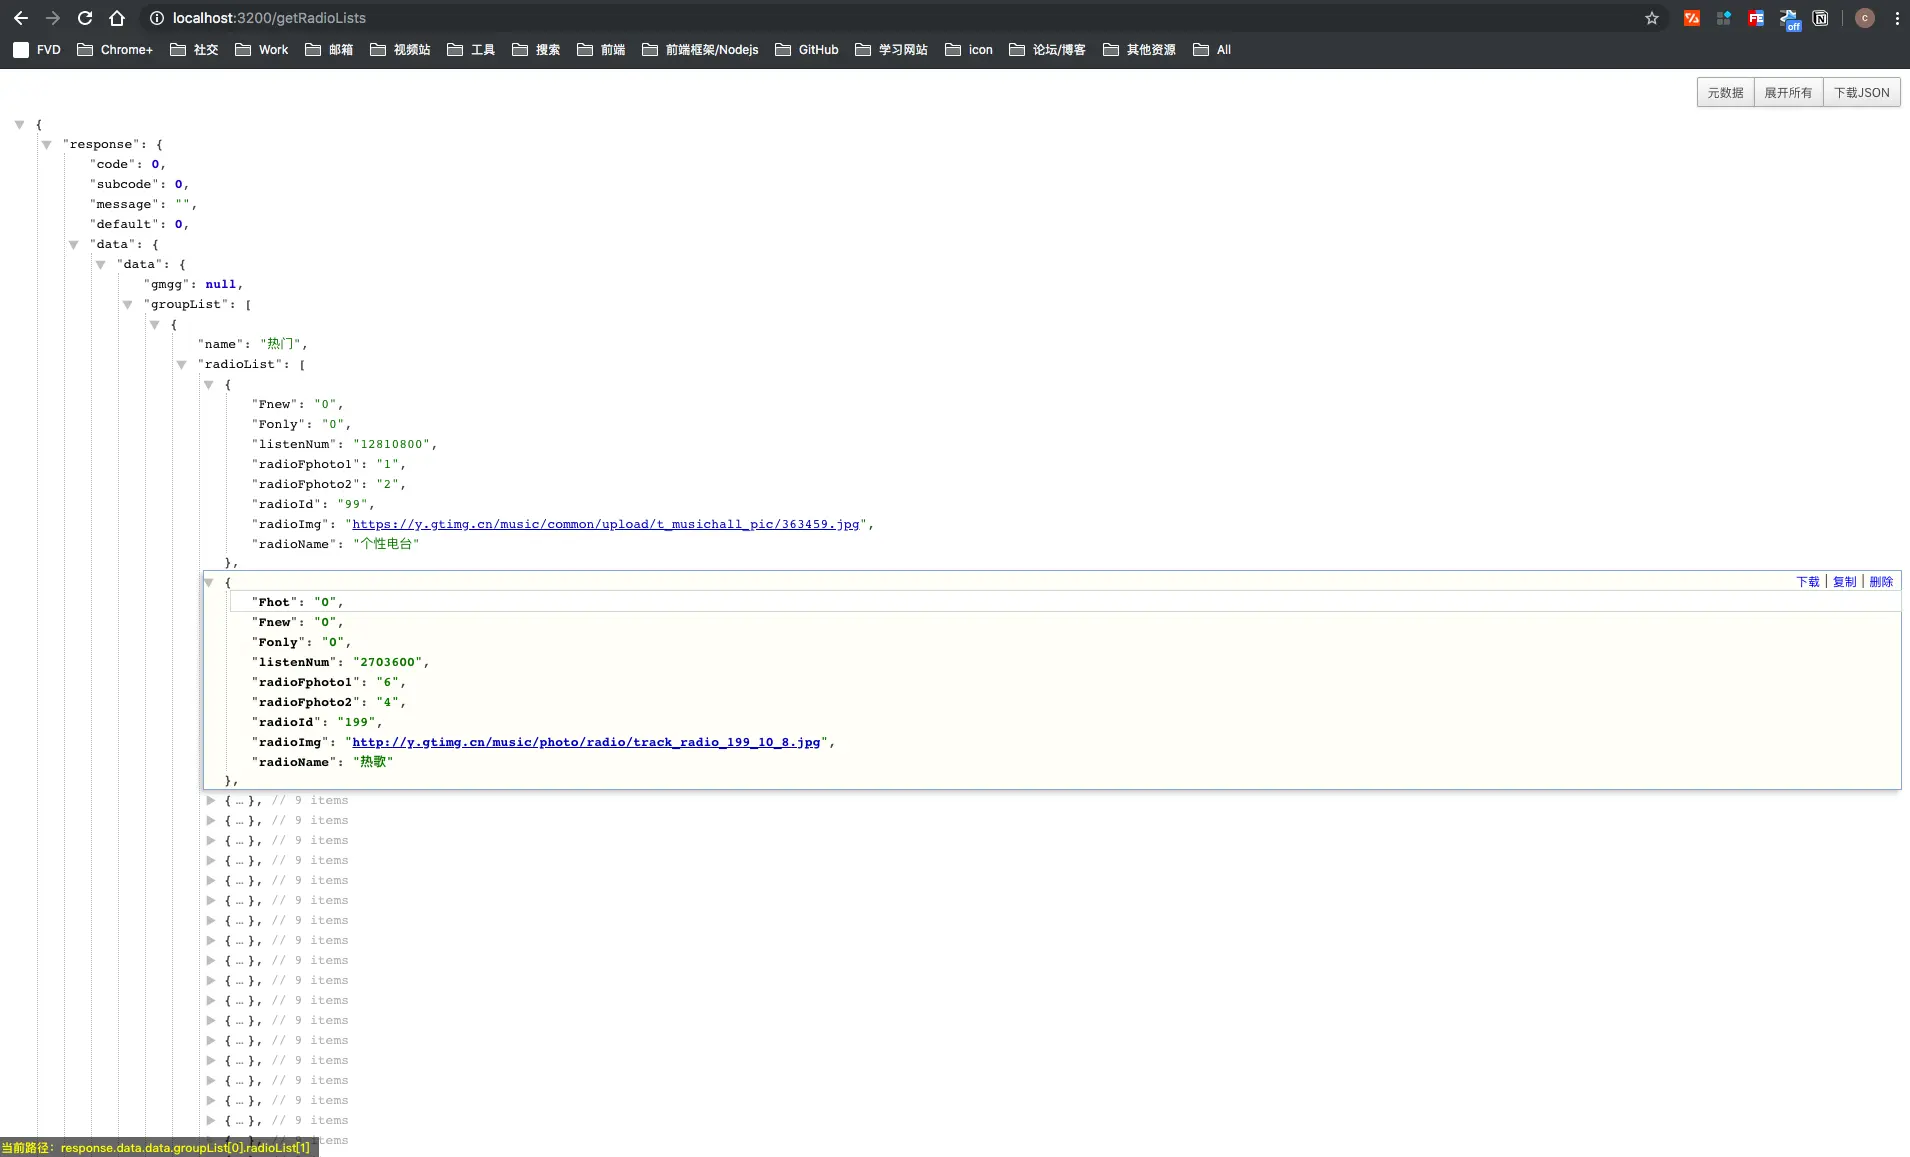Open the Notion extension icon
Viewport: 1910px width, 1157px height.
pyautogui.click(x=1820, y=18)
